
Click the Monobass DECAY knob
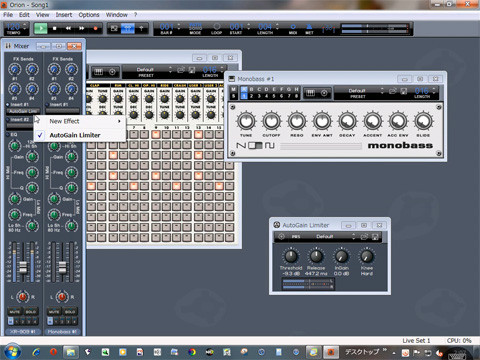click(x=347, y=121)
